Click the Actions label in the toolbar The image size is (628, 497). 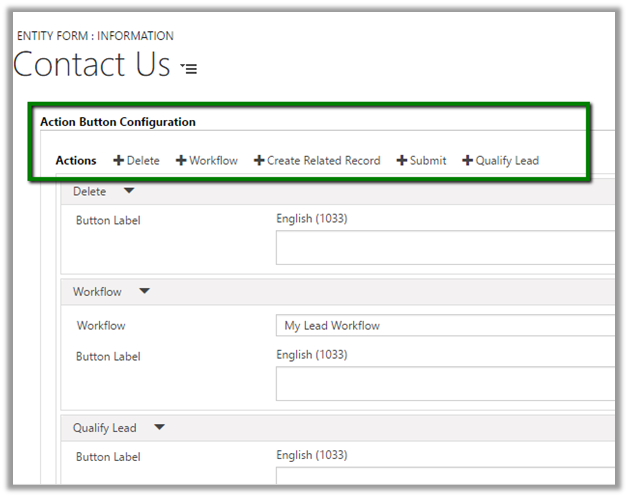(76, 160)
